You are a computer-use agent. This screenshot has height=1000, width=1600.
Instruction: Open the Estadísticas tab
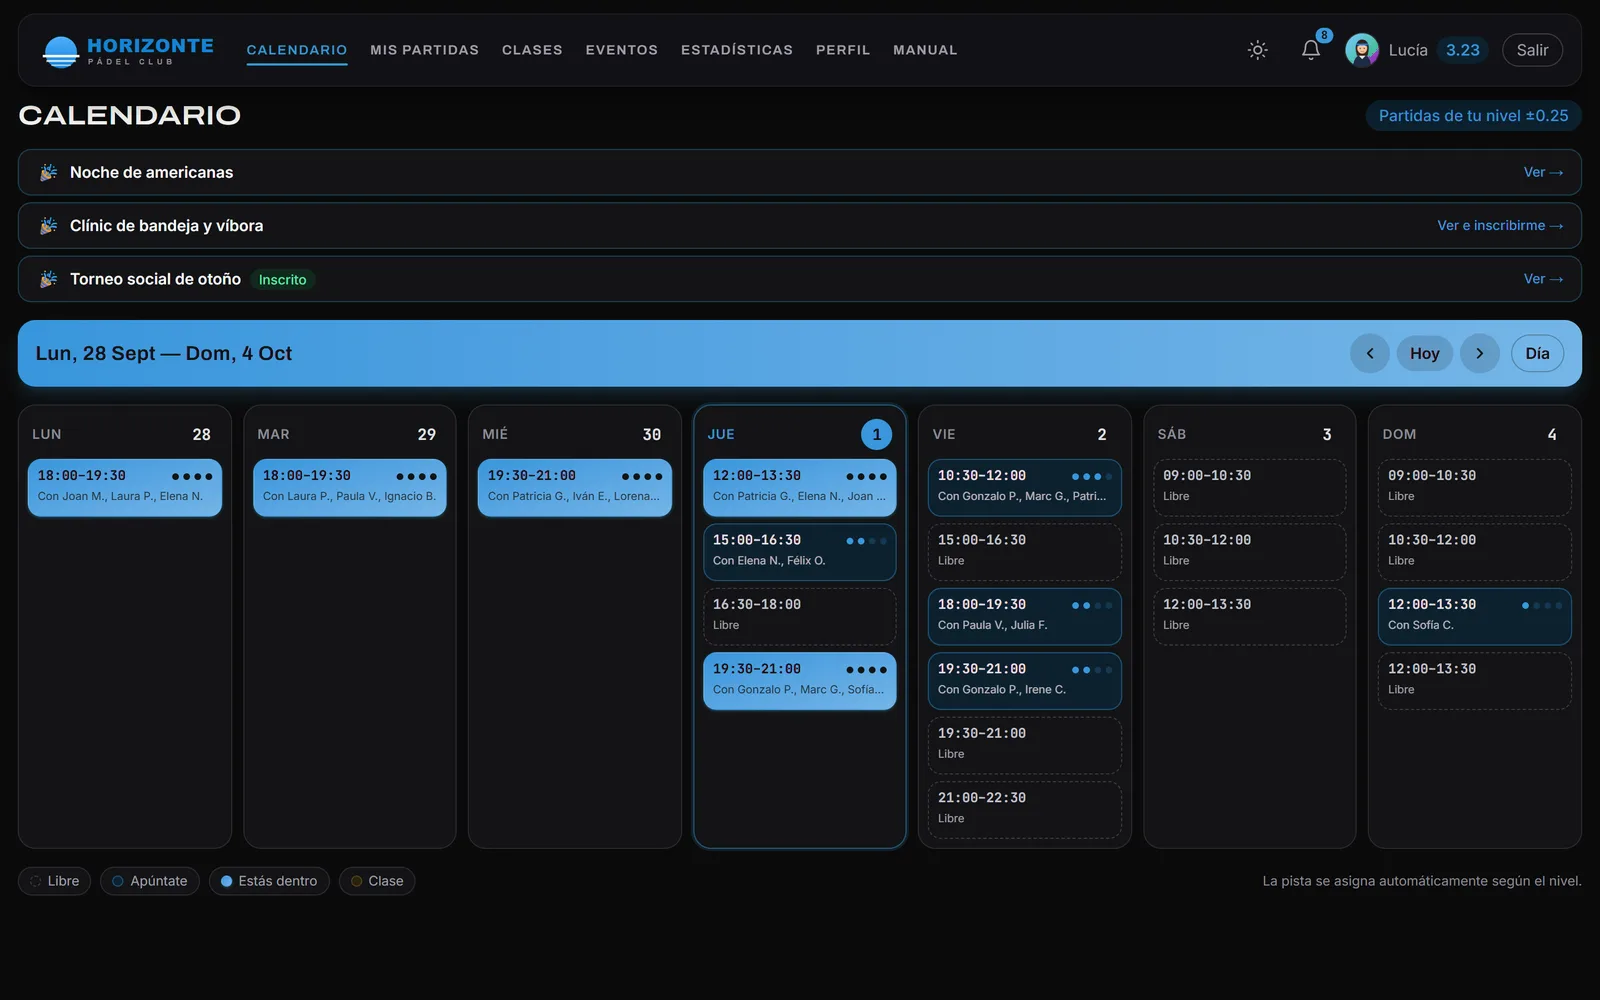coord(737,50)
